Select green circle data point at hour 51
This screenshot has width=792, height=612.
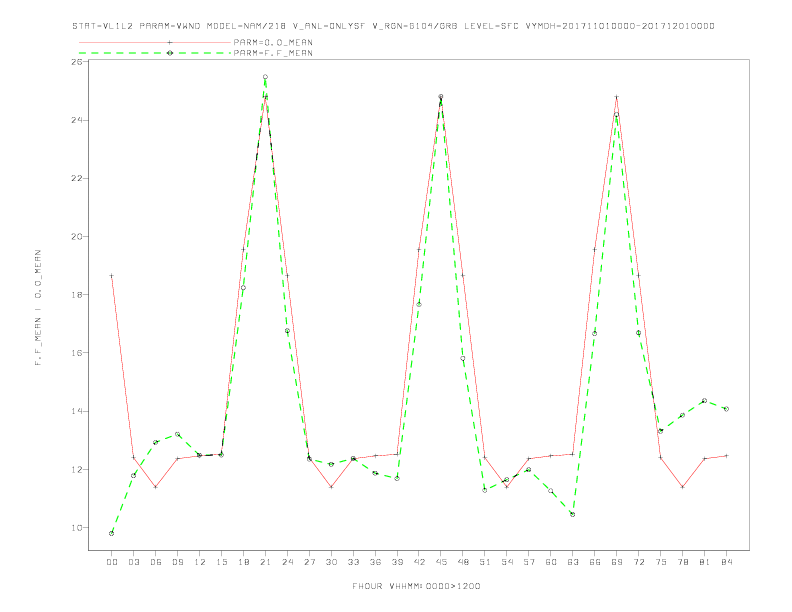click(x=484, y=490)
